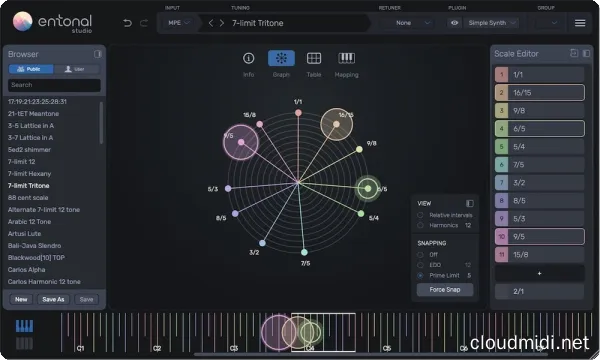Screen dimensions: 600x360
Task: Open the Simple Synth plugin dropdown
Action: (x=492, y=23)
